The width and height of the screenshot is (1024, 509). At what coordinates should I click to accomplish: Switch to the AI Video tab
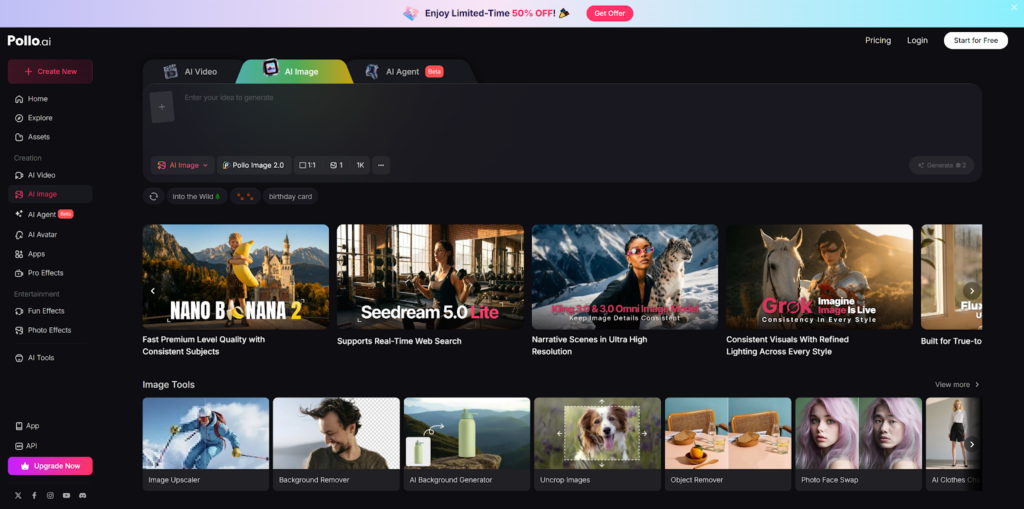(190, 72)
